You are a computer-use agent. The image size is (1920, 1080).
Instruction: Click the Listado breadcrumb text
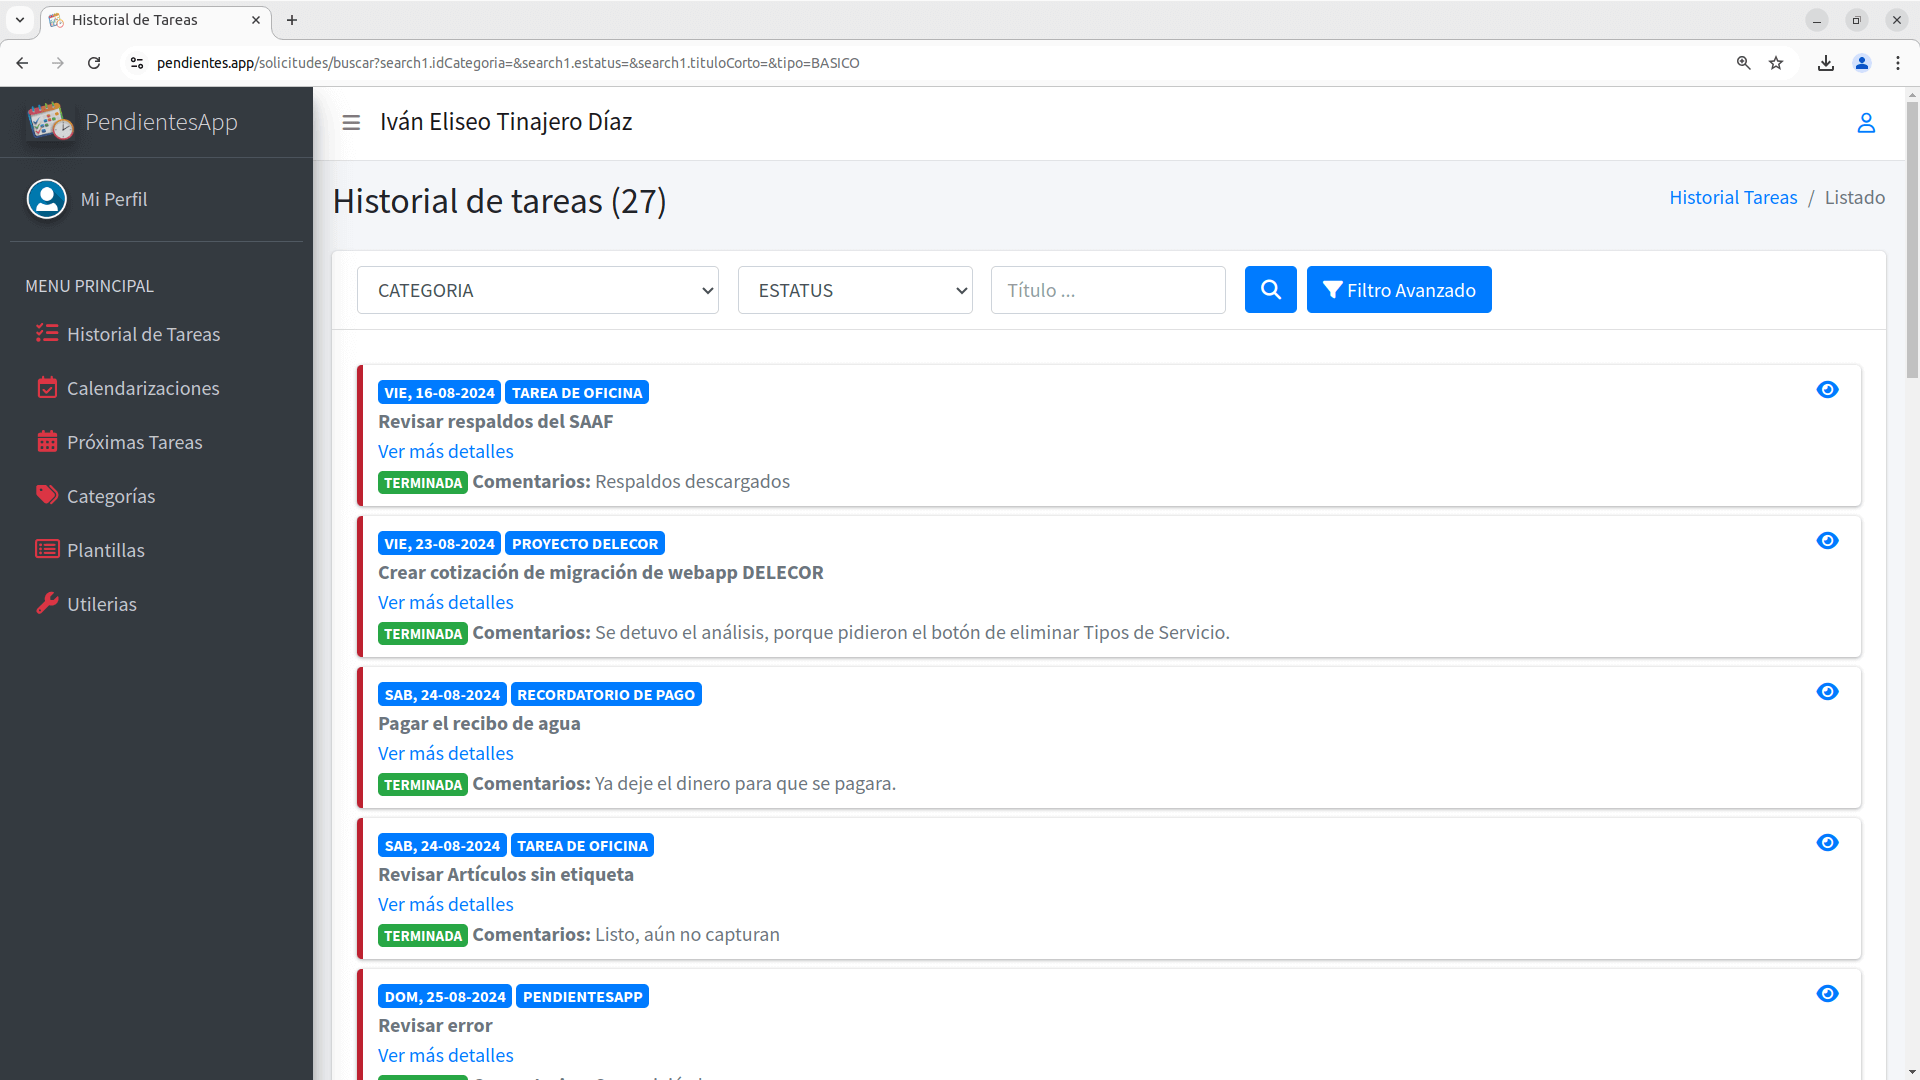point(1855,197)
